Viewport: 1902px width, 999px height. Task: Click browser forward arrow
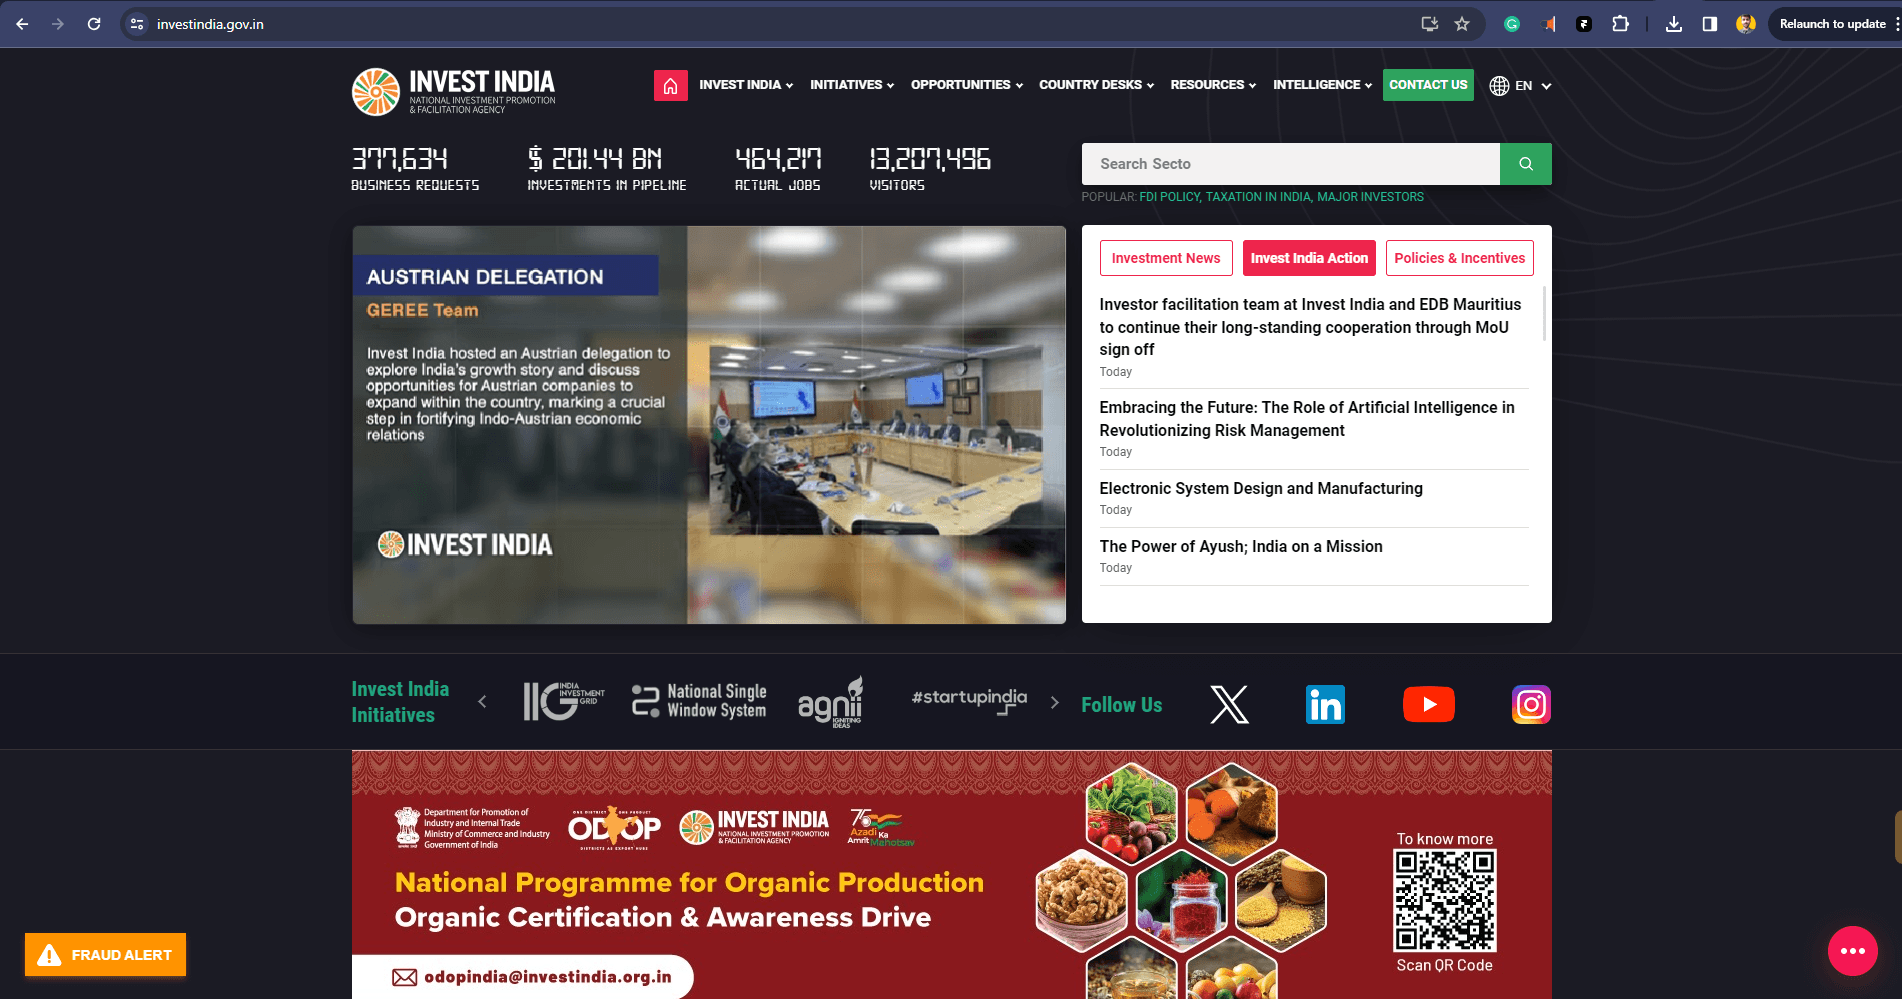point(58,24)
